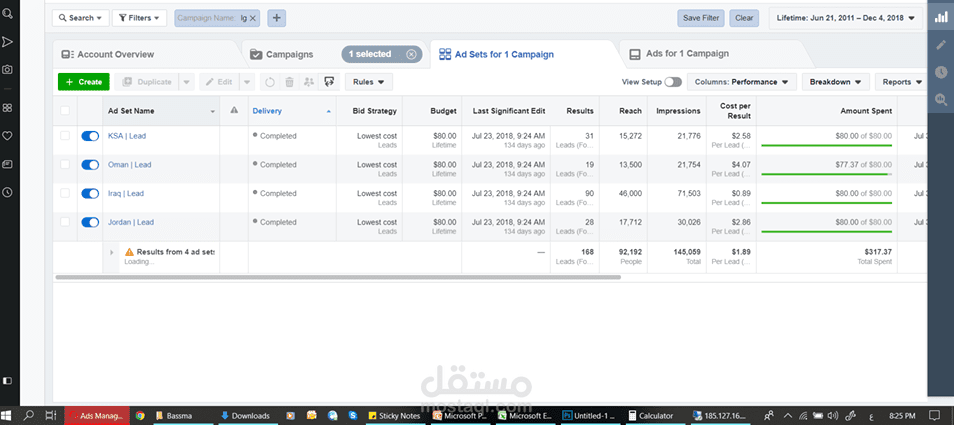Click the Save Filter button
This screenshot has width=954, height=425.
click(x=701, y=18)
